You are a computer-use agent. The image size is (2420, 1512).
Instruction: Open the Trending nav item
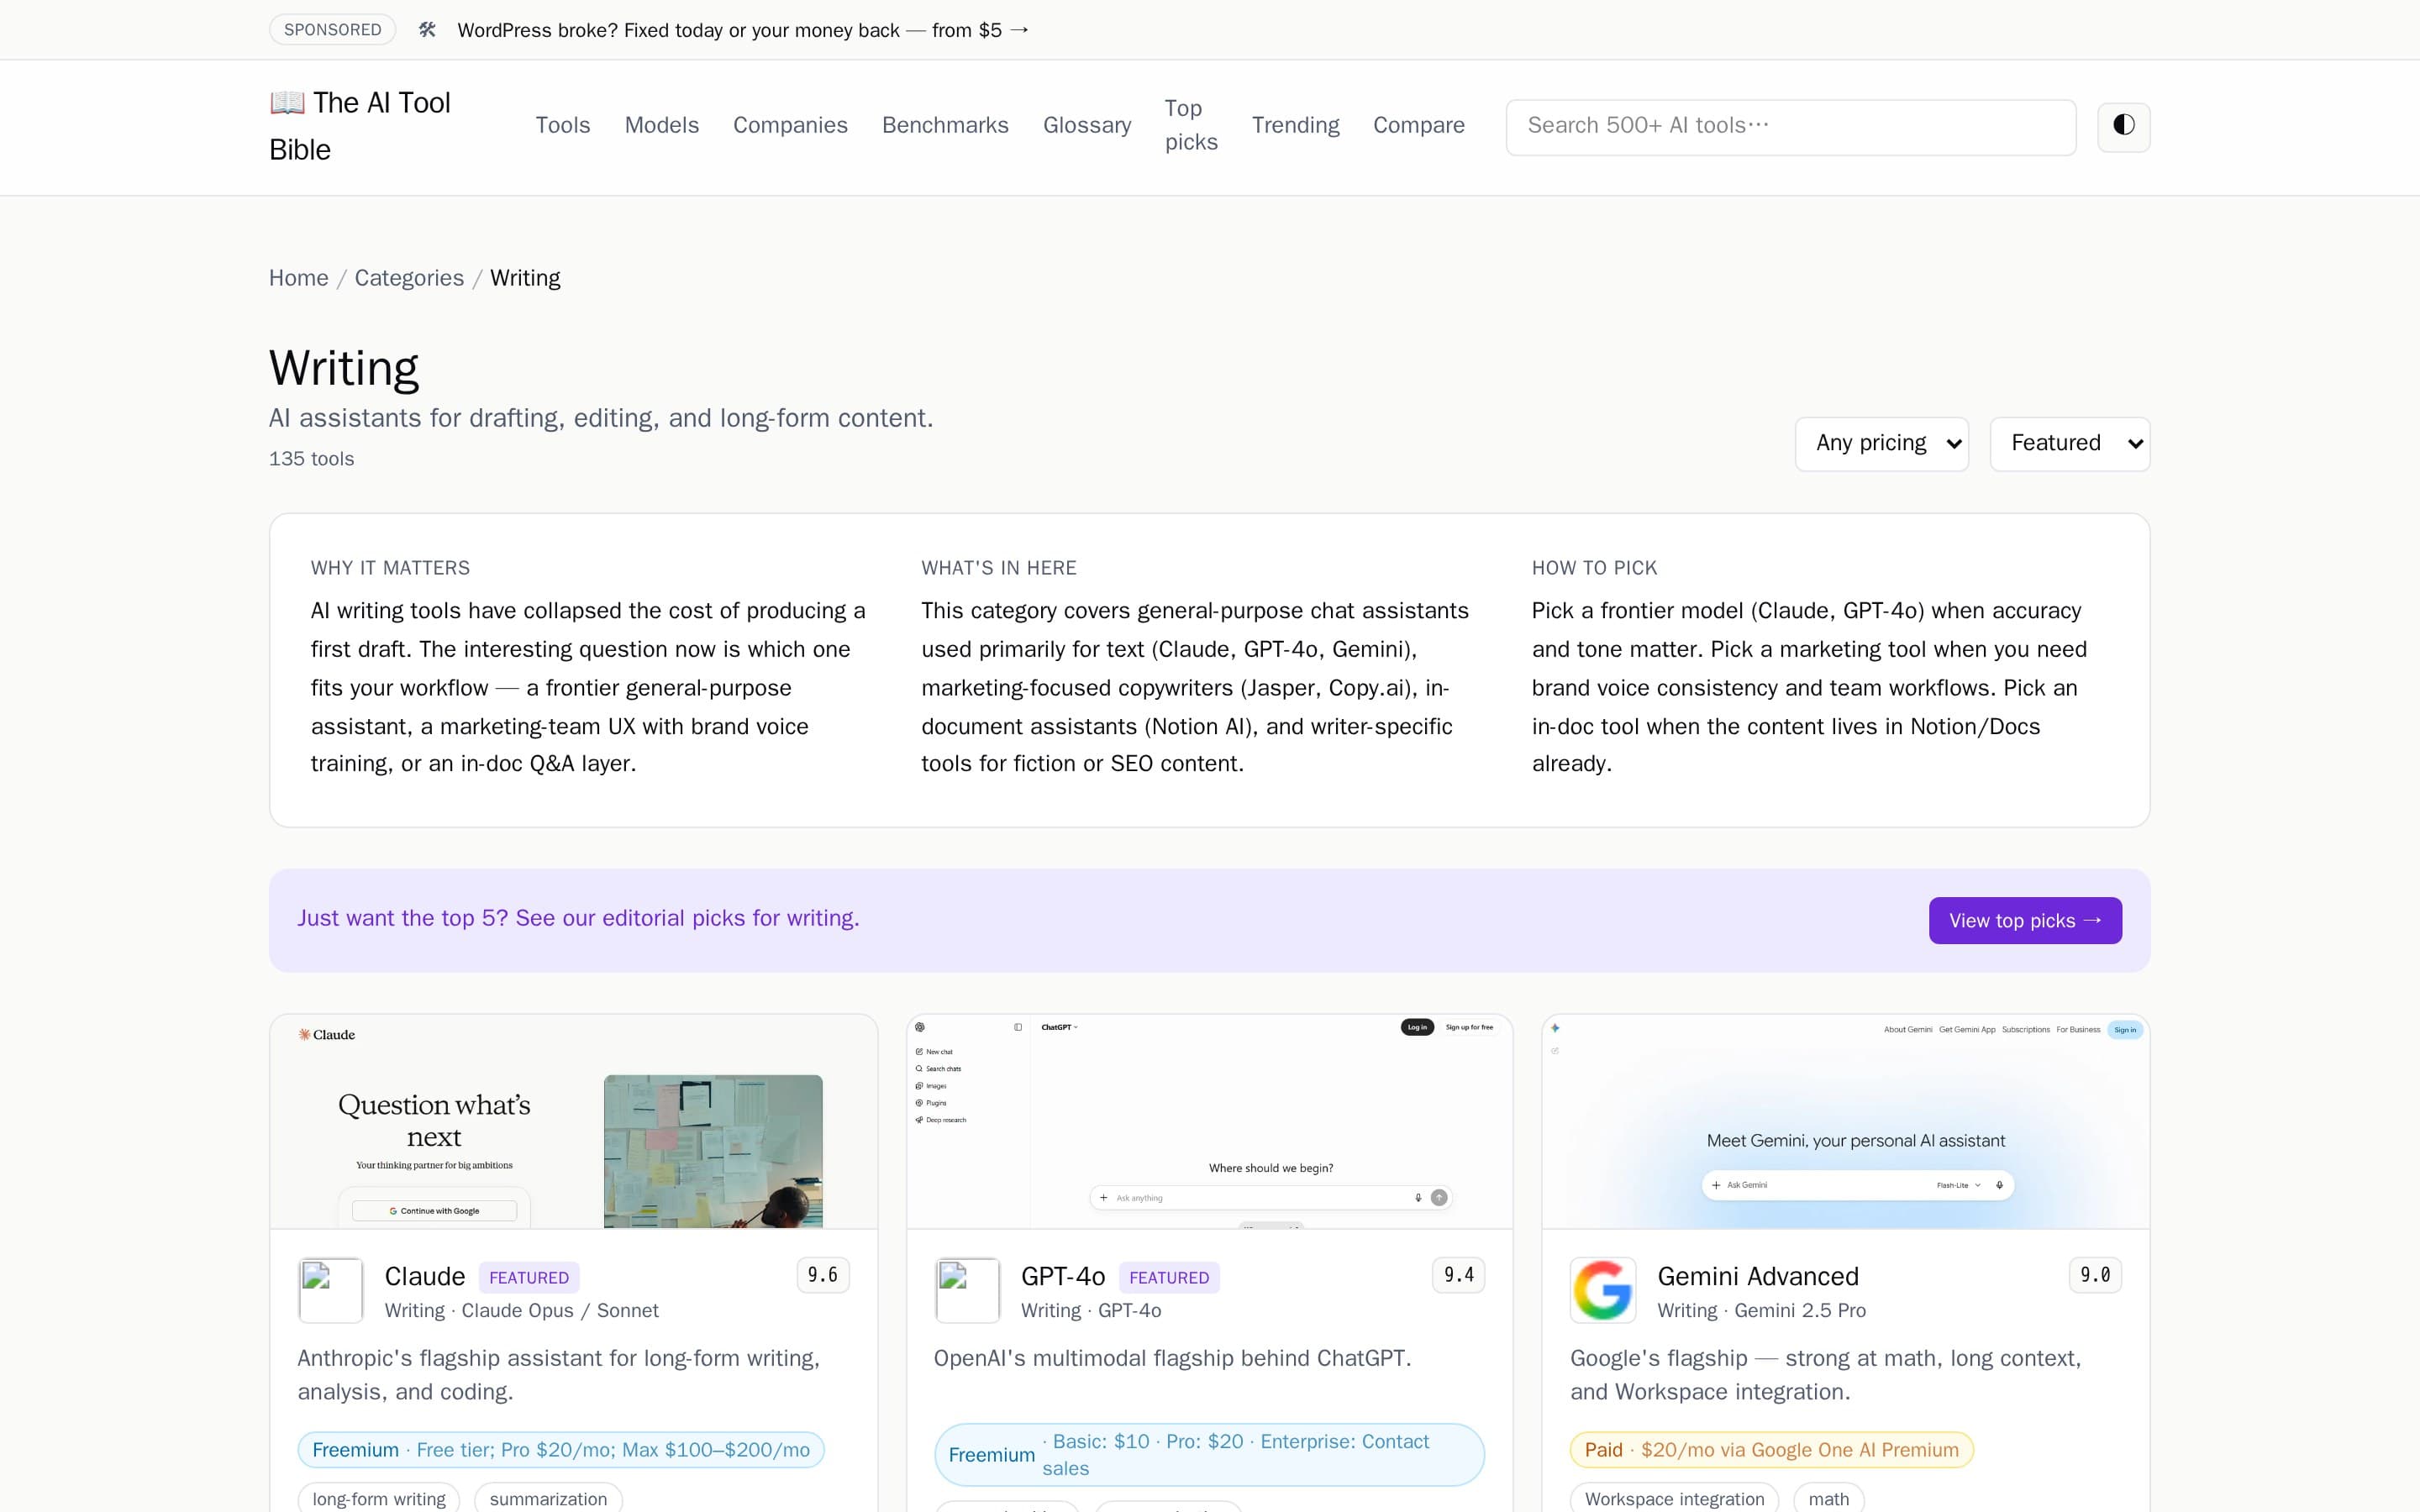1295,125
